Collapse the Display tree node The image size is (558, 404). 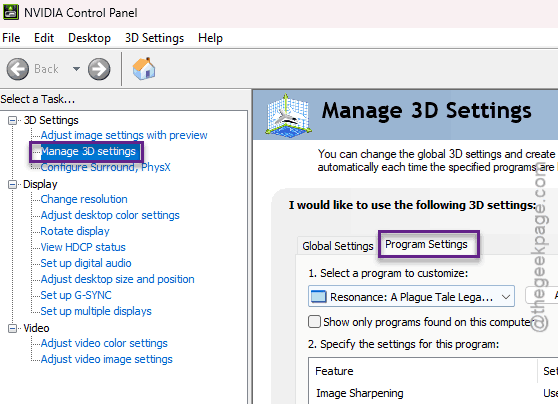coord(12,184)
